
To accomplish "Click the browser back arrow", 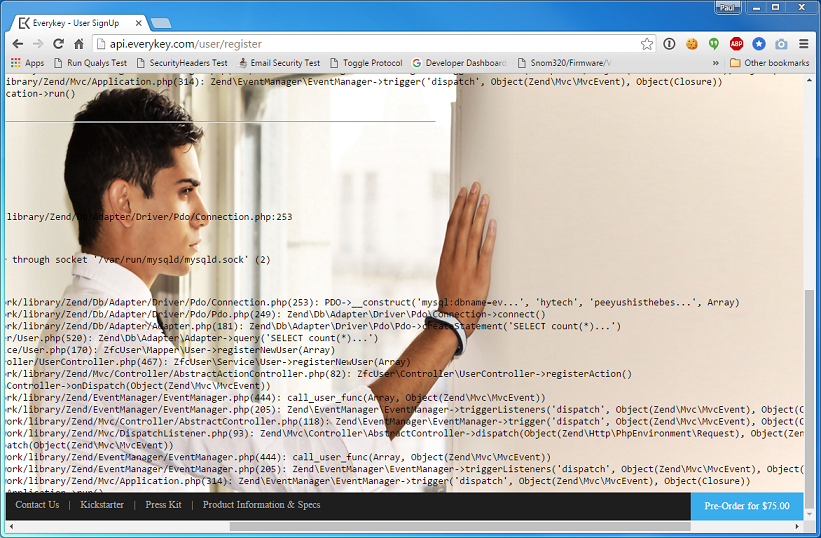I will click(17, 44).
